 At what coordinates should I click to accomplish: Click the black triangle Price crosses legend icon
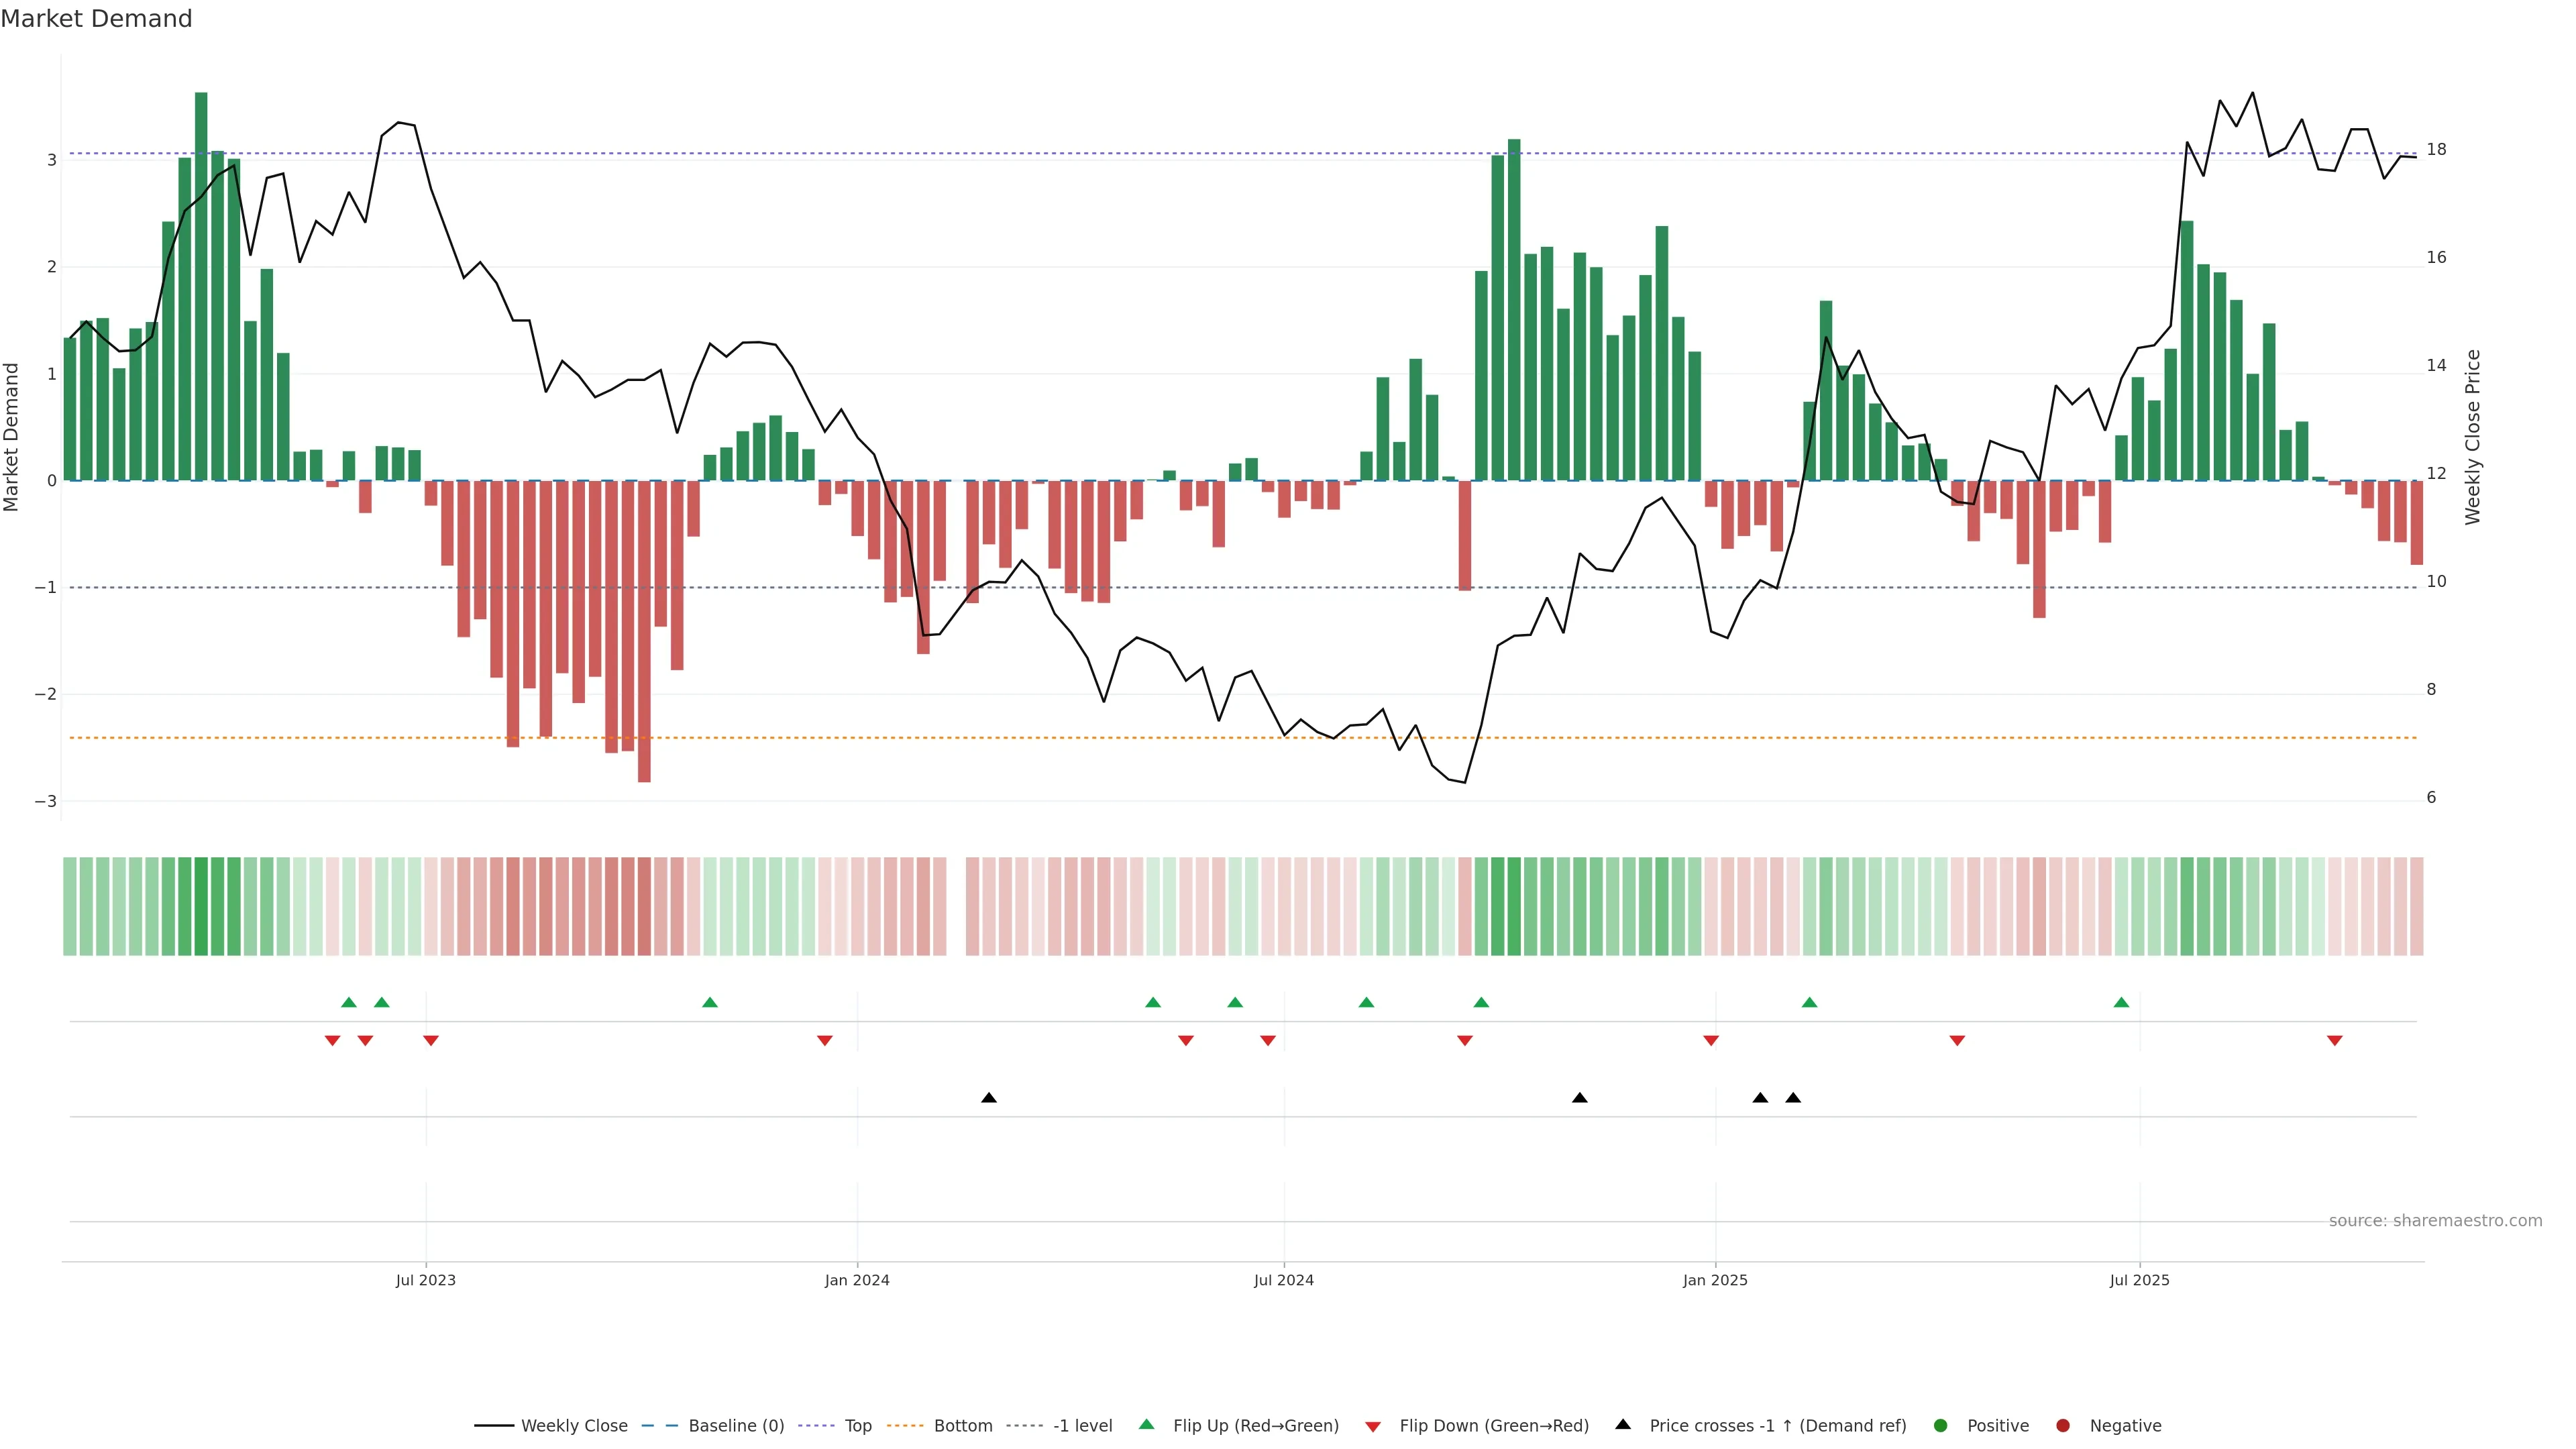click(x=1623, y=1424)
